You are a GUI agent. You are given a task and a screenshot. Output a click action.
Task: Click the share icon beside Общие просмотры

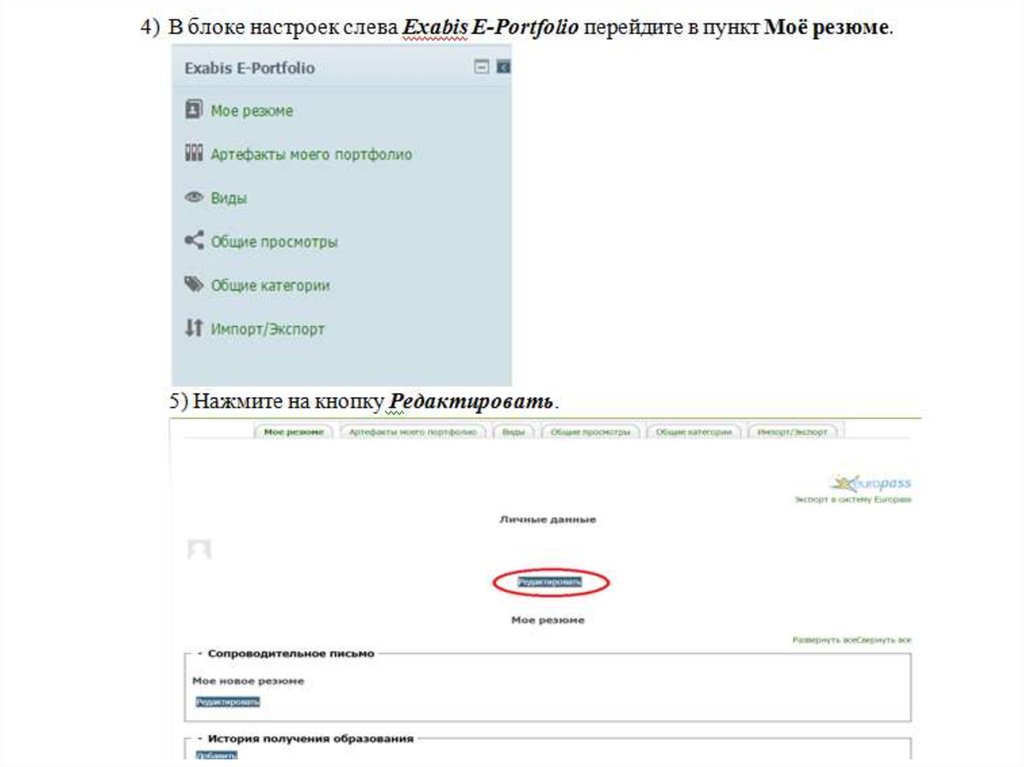pyautogui.click(x=194, y=241)
